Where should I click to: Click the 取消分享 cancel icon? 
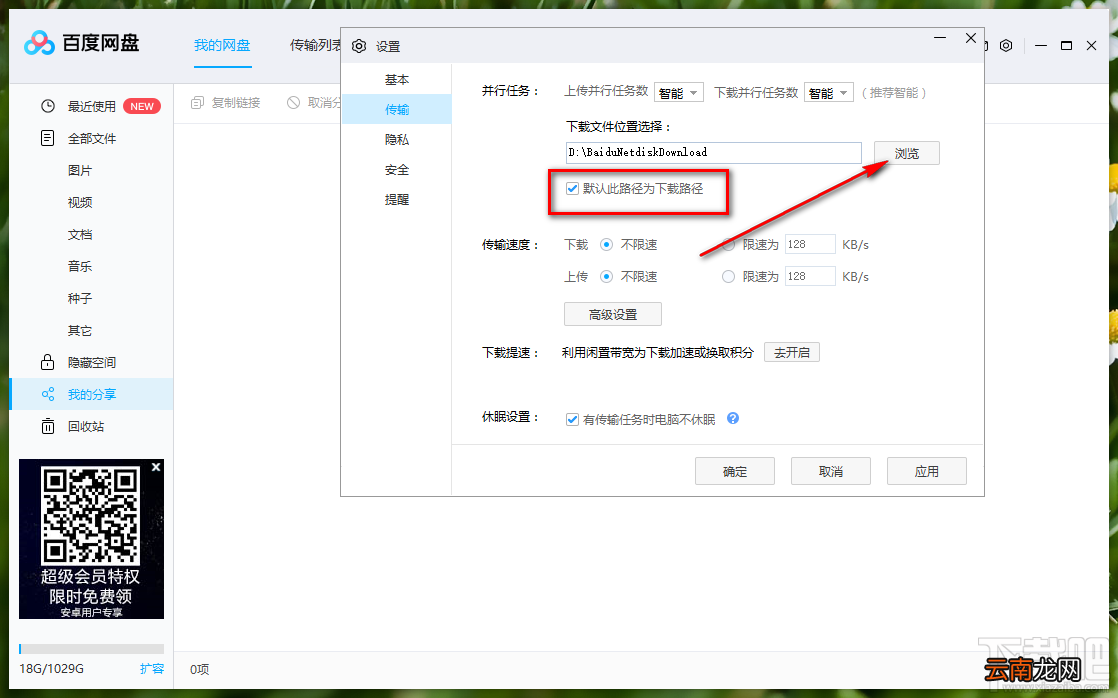293,103
